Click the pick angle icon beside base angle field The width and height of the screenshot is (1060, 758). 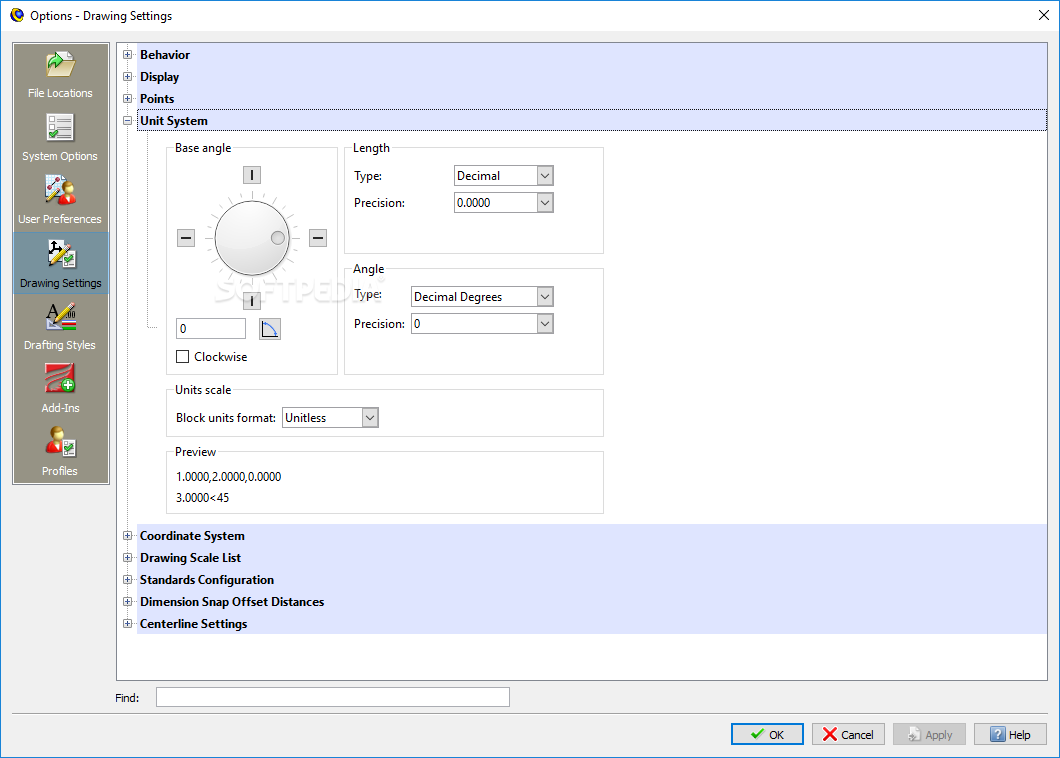coord(270,329)
